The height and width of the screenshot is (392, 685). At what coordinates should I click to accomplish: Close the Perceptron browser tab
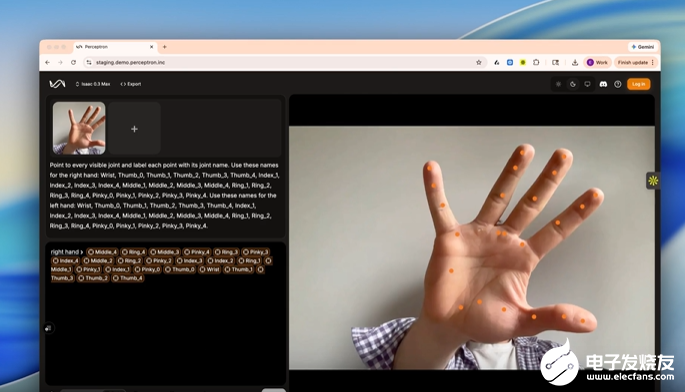click(152, 47)
